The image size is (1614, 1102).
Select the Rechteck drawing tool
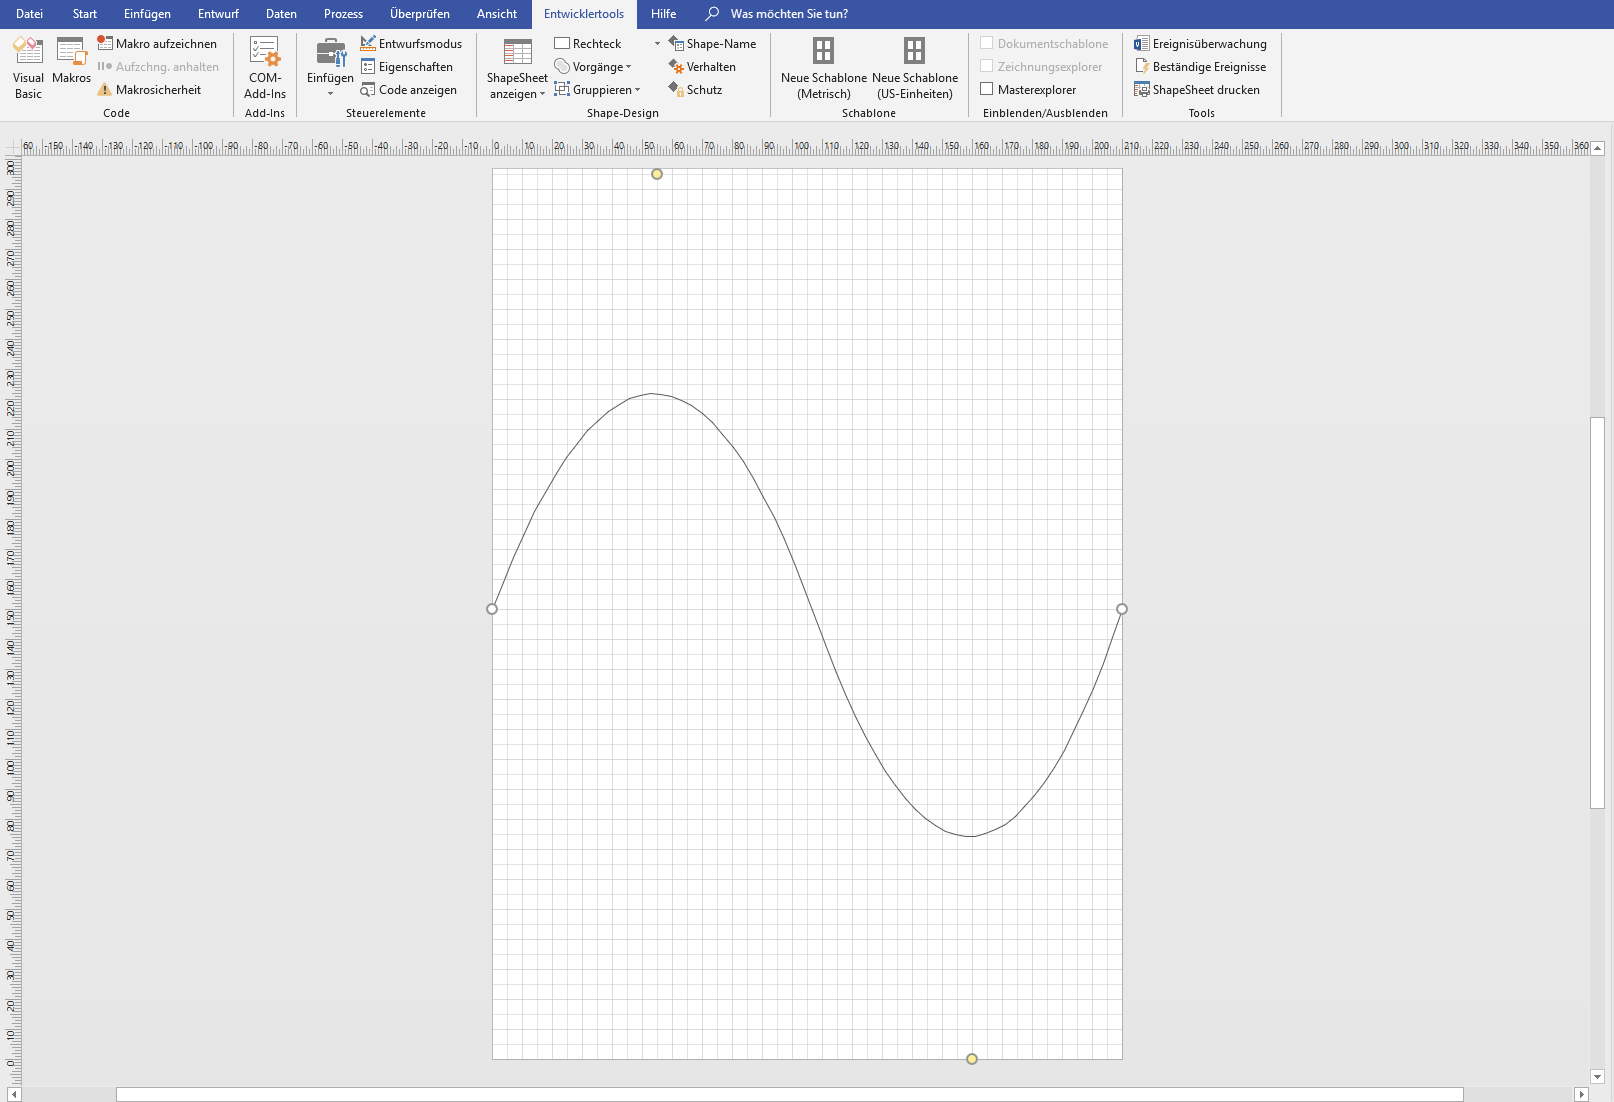(x=588, y=44)
